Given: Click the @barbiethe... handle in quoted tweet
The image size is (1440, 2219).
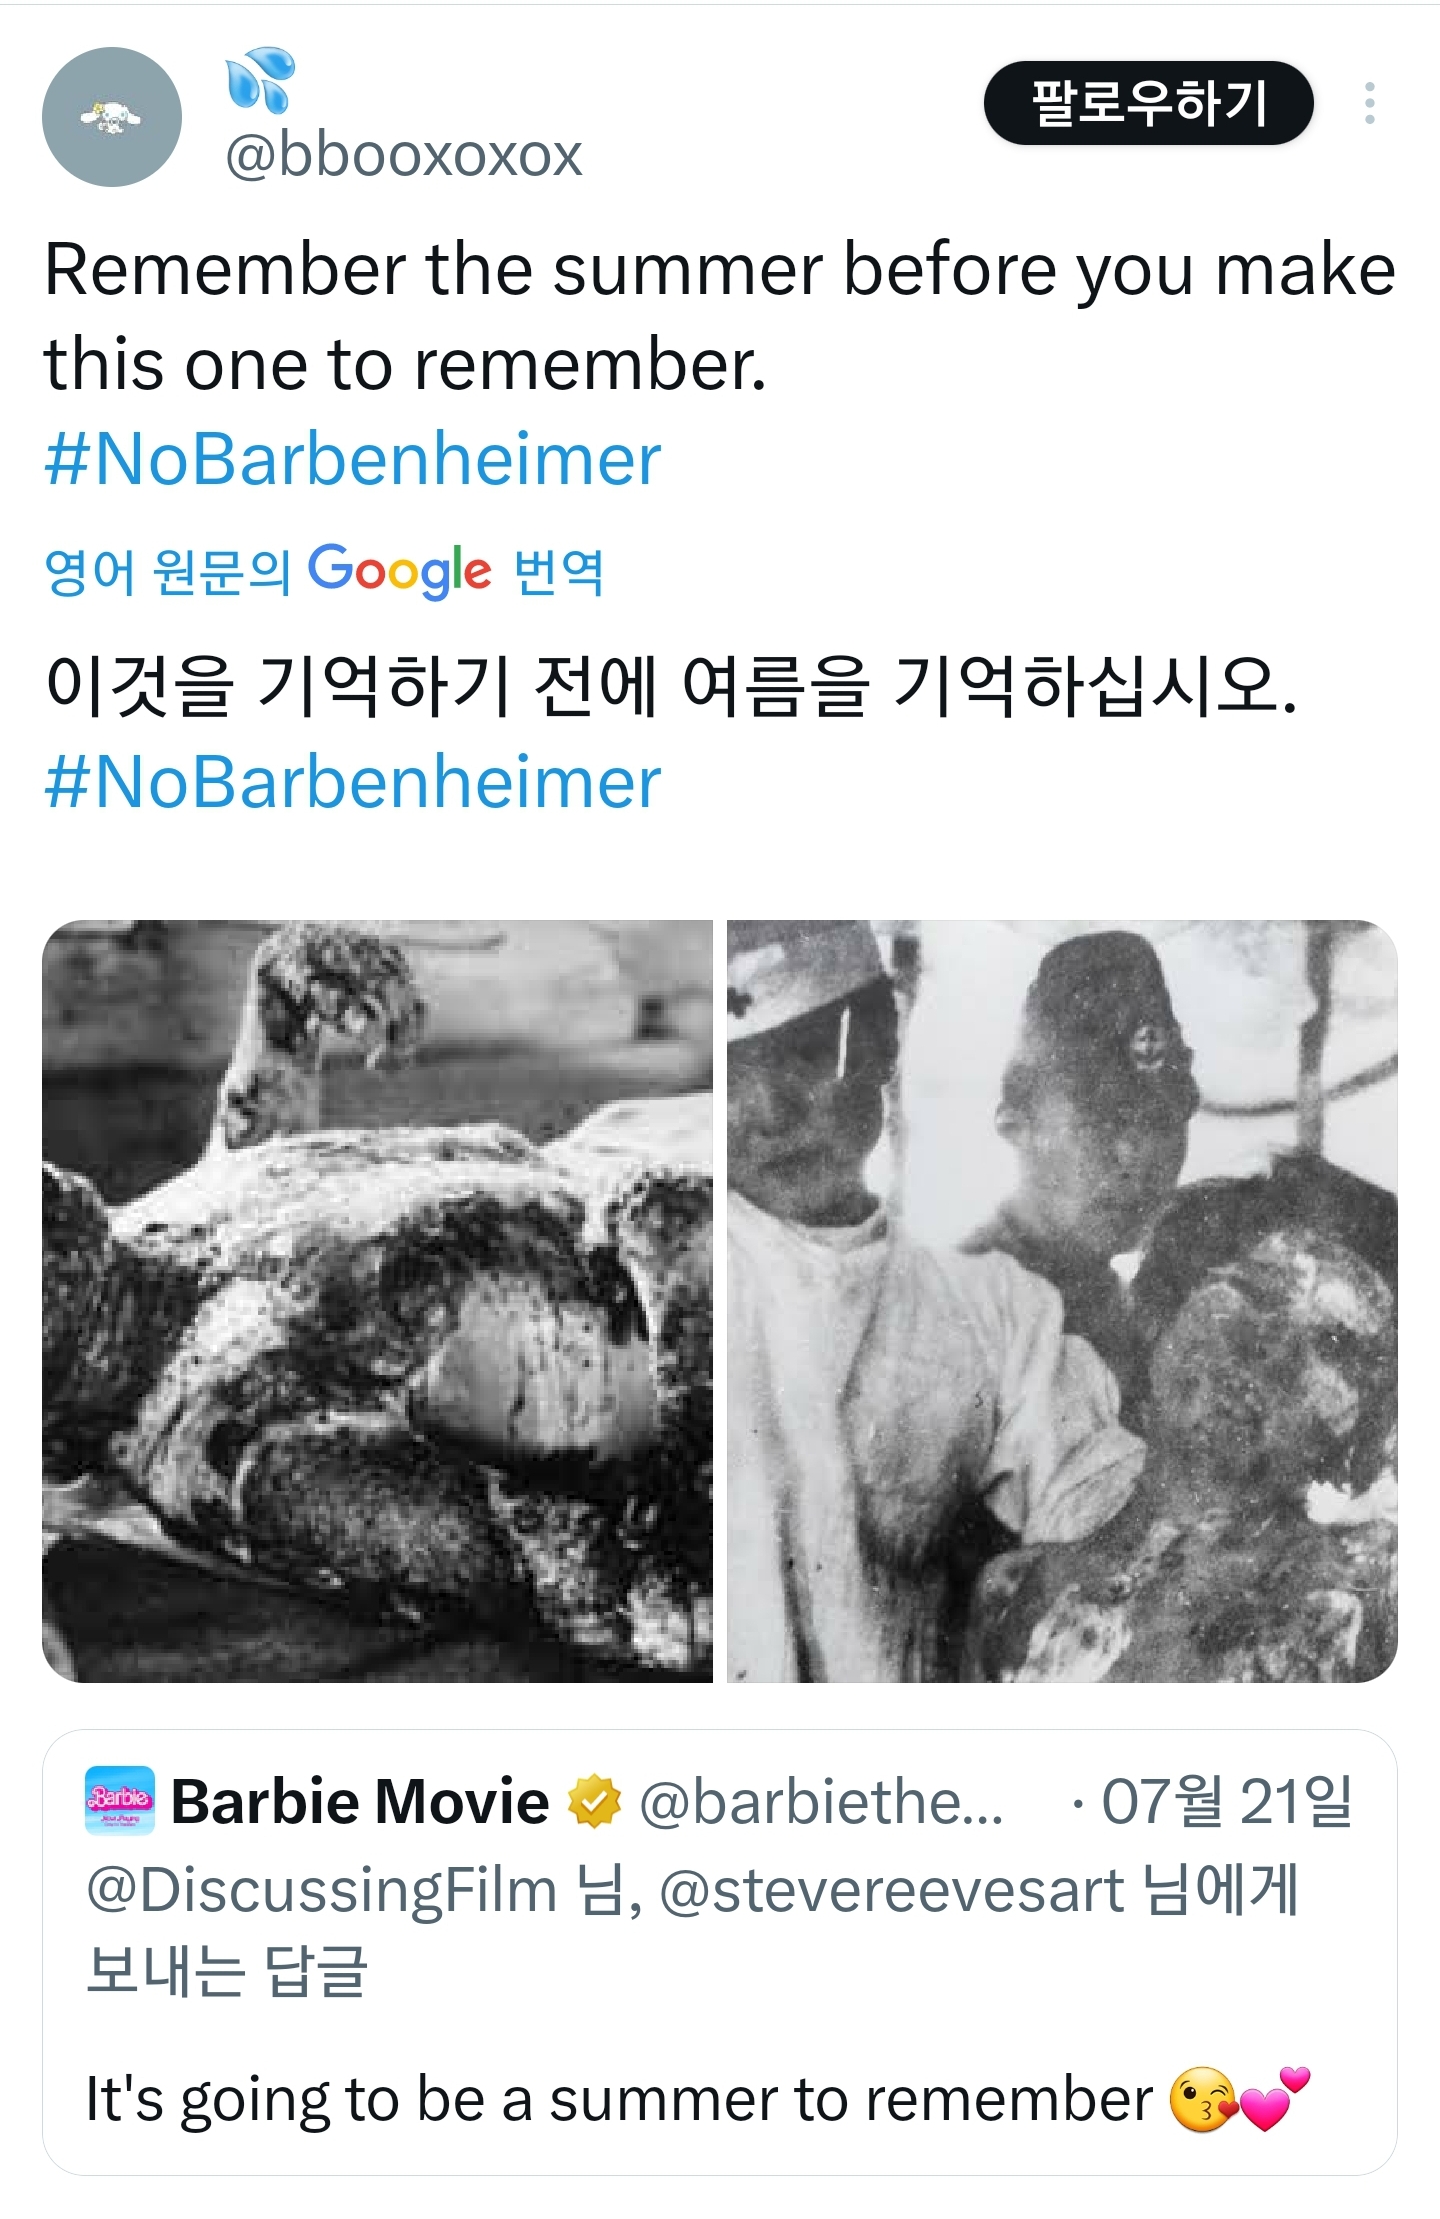Looking at the screenshot, I should [x=821, y=1801].
